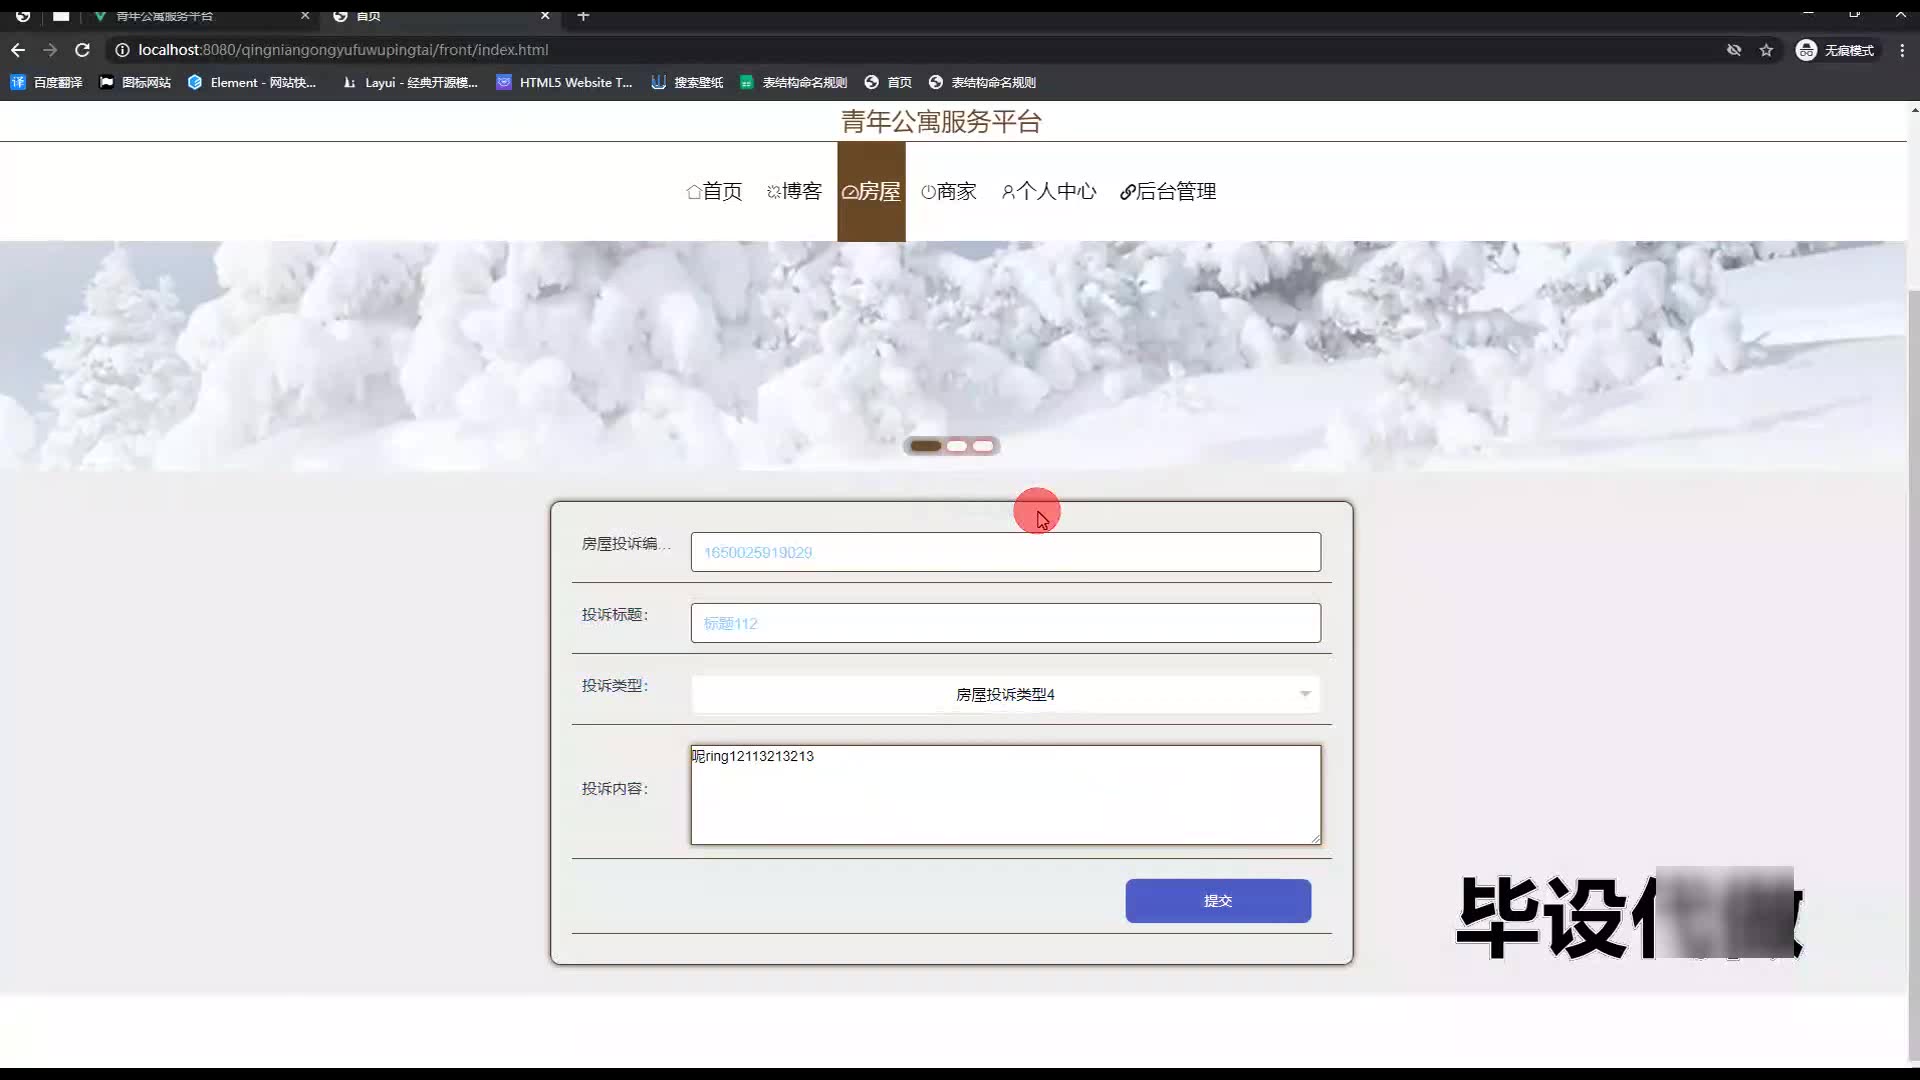Click the site info icon in address bar
The height and width of the screenshot is (1080, 1920).
tap(122, 50)
